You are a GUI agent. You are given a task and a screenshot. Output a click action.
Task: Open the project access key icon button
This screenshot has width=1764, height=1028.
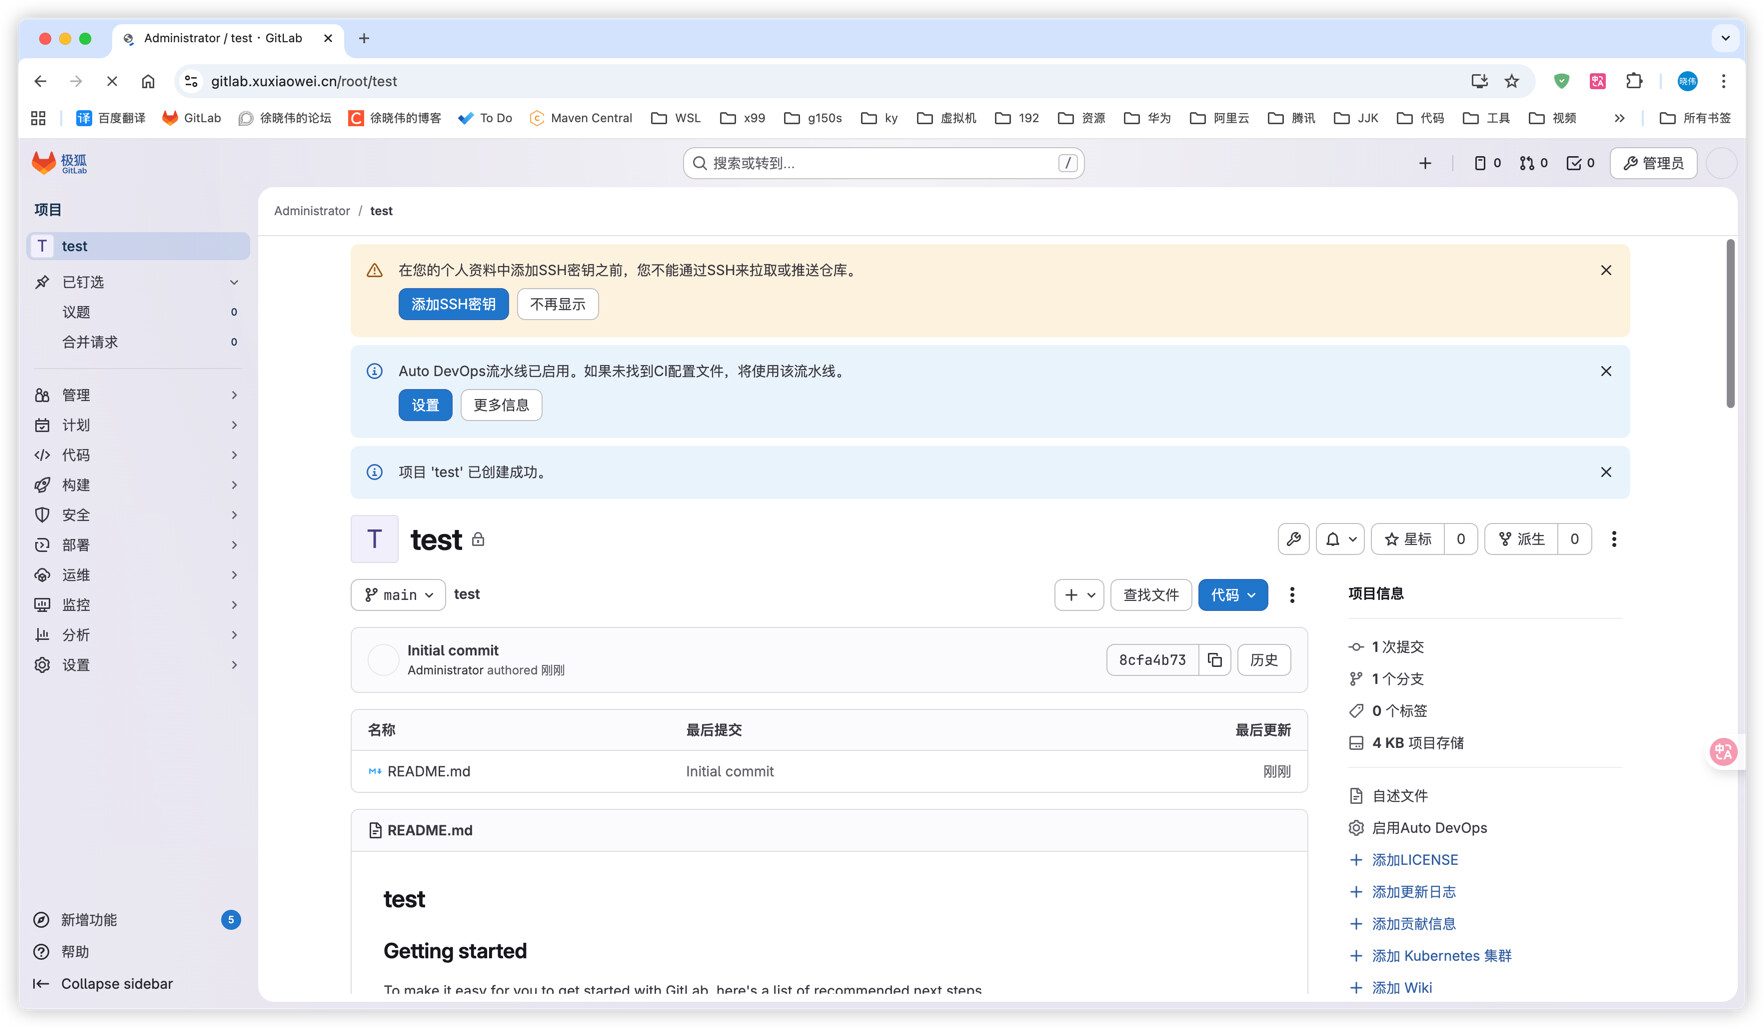pos(1293,539)
